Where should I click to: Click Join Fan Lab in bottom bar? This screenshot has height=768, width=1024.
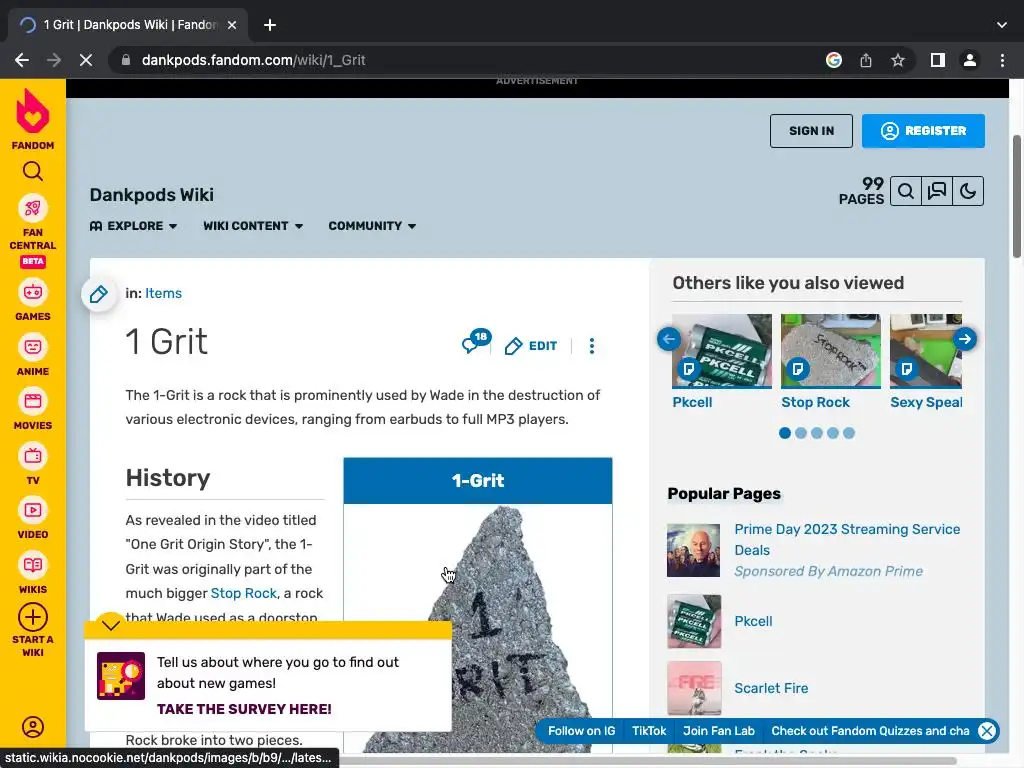[719, 731]
